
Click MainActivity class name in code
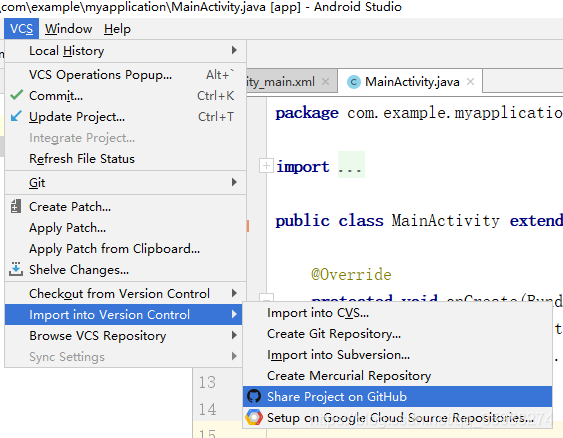point(445,220)
